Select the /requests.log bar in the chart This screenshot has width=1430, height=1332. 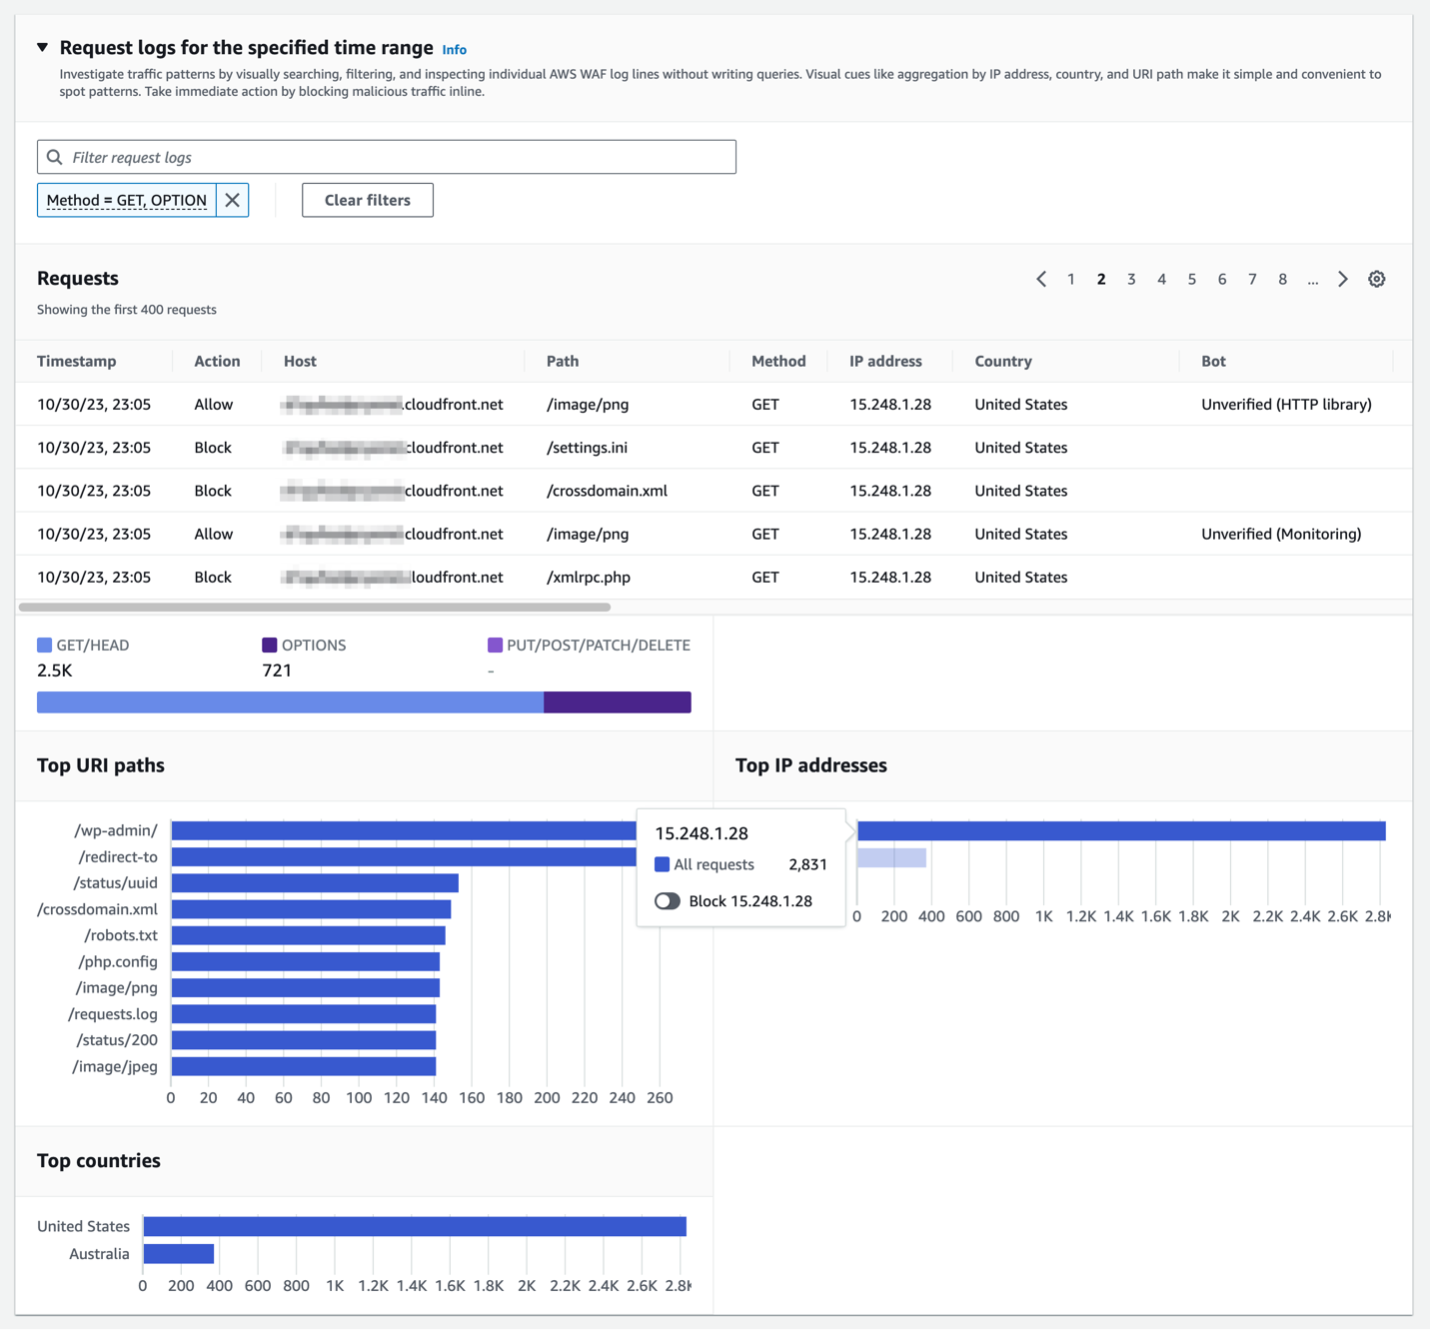pos(304,1014)
